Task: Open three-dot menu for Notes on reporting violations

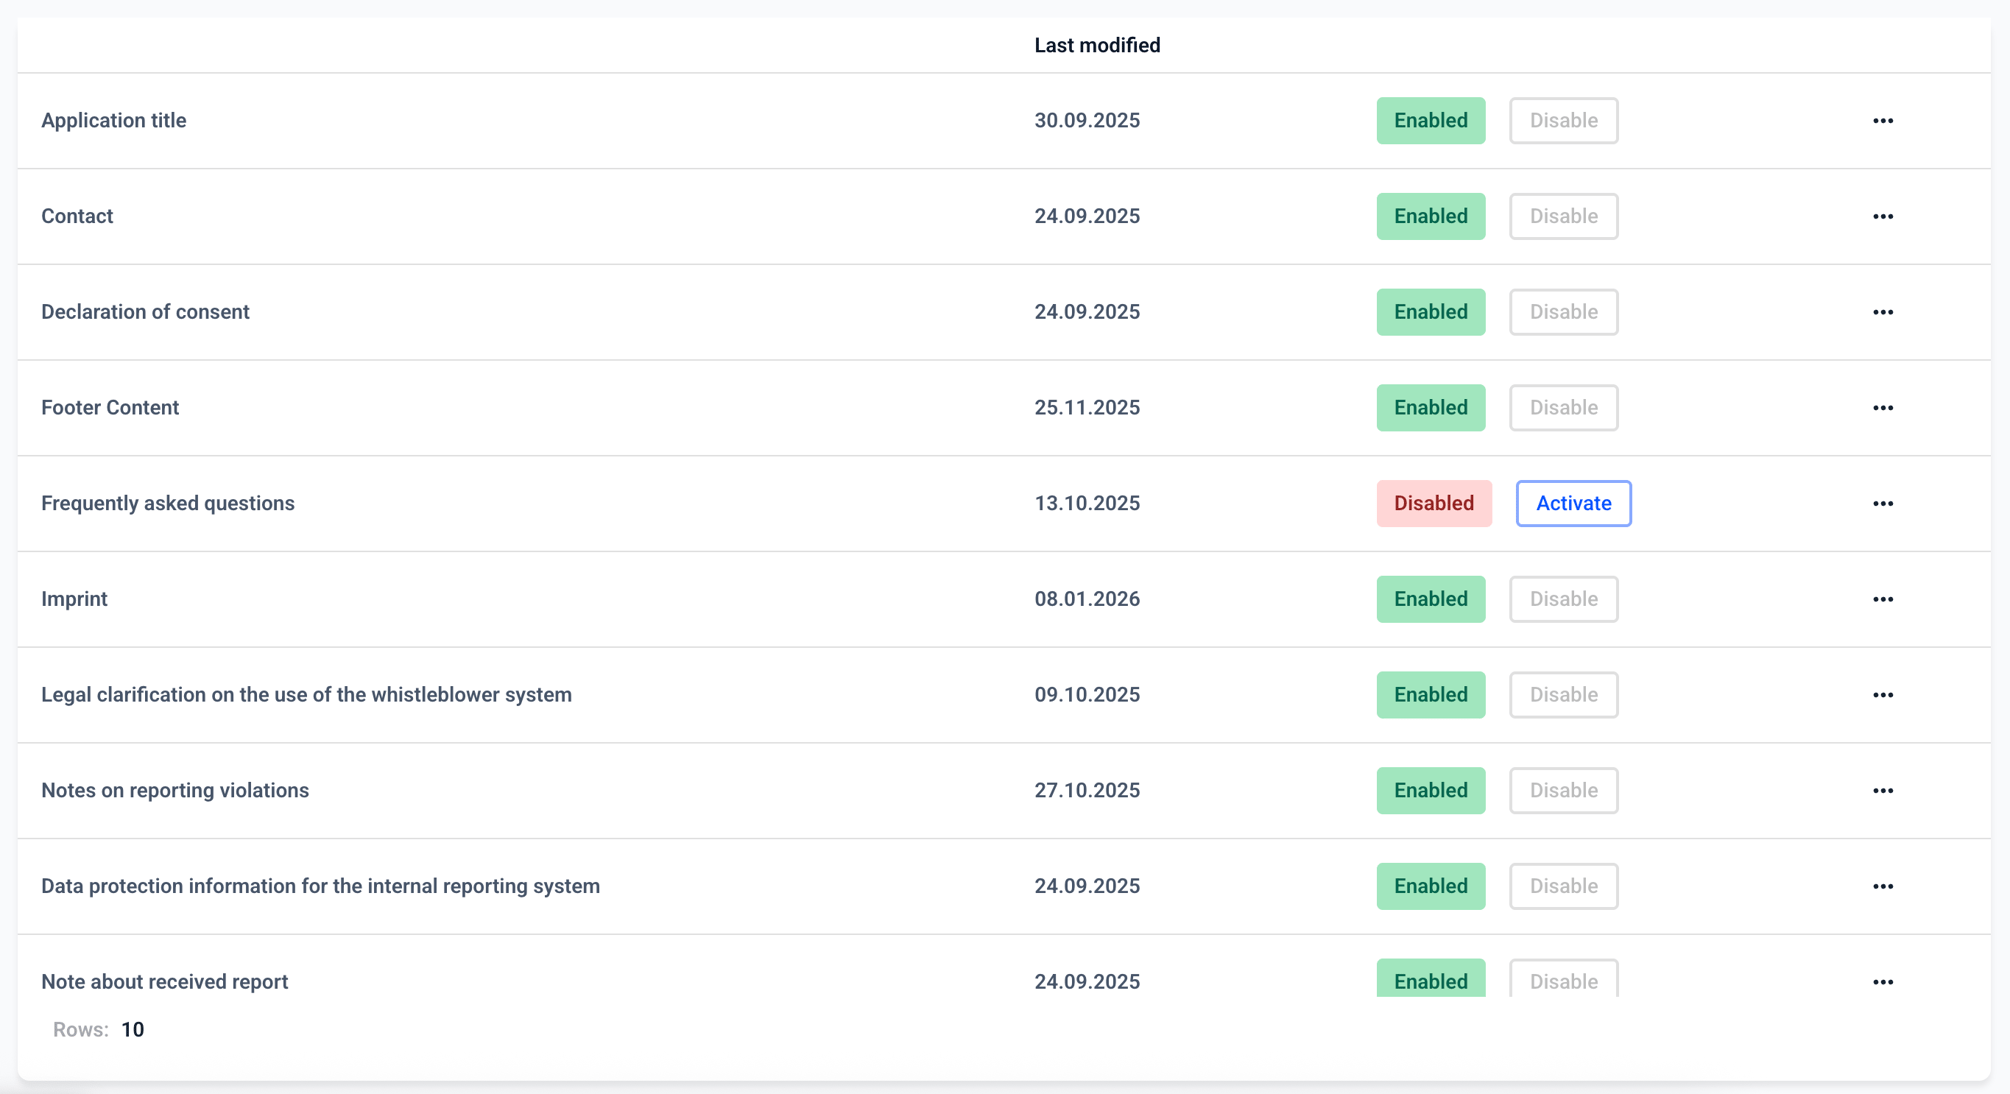Action: point(1883,791)
